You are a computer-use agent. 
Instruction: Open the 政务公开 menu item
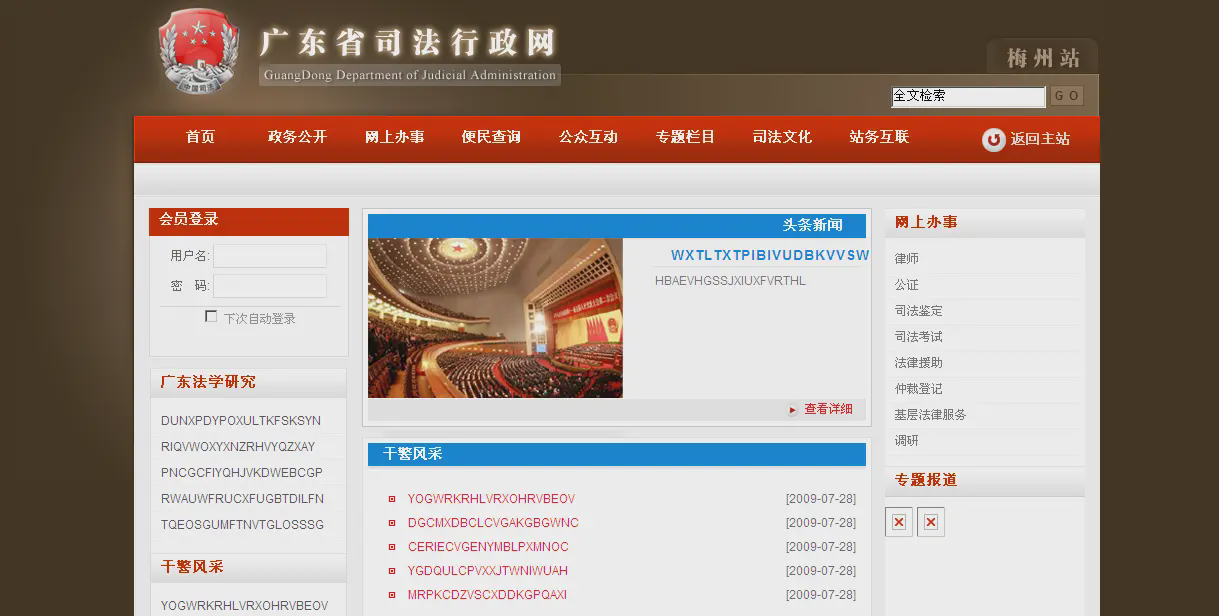click(x=297, y=137)
